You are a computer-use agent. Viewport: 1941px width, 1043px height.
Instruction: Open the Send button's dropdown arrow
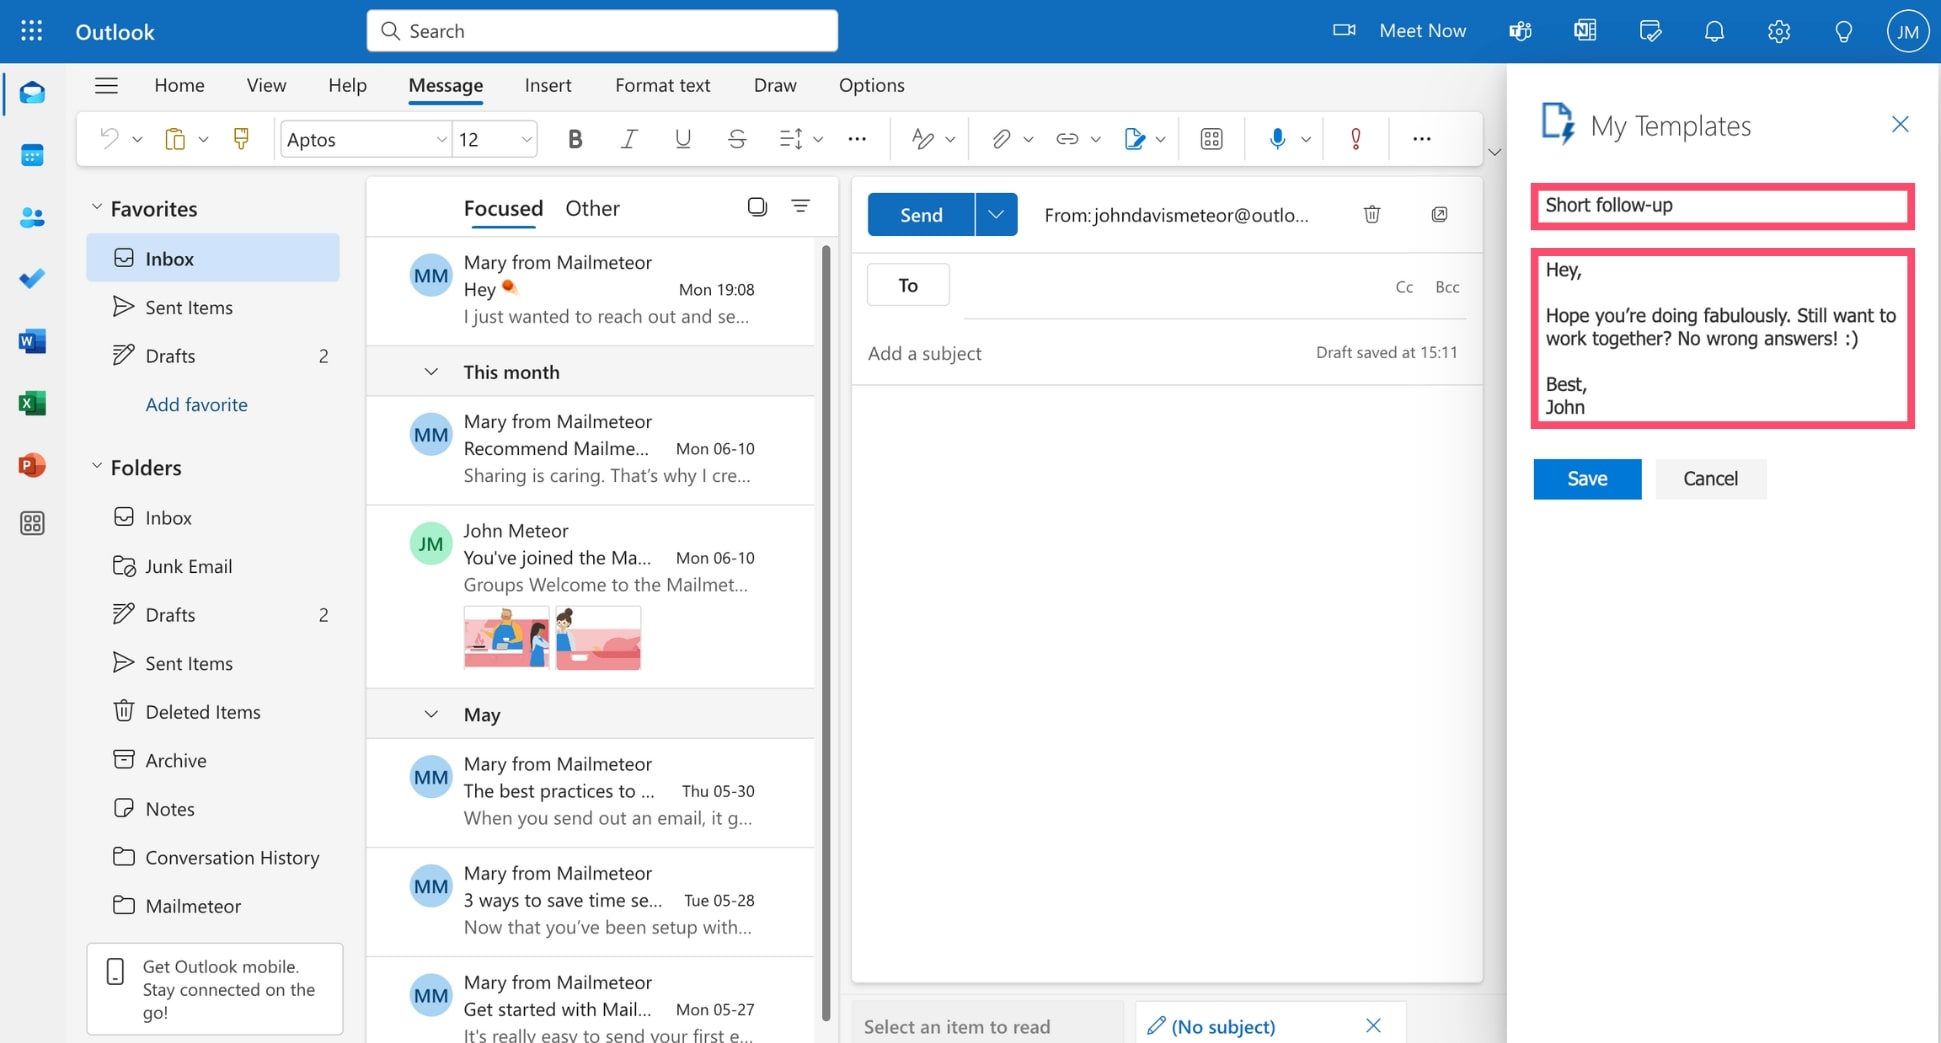(x=995, y=214)
